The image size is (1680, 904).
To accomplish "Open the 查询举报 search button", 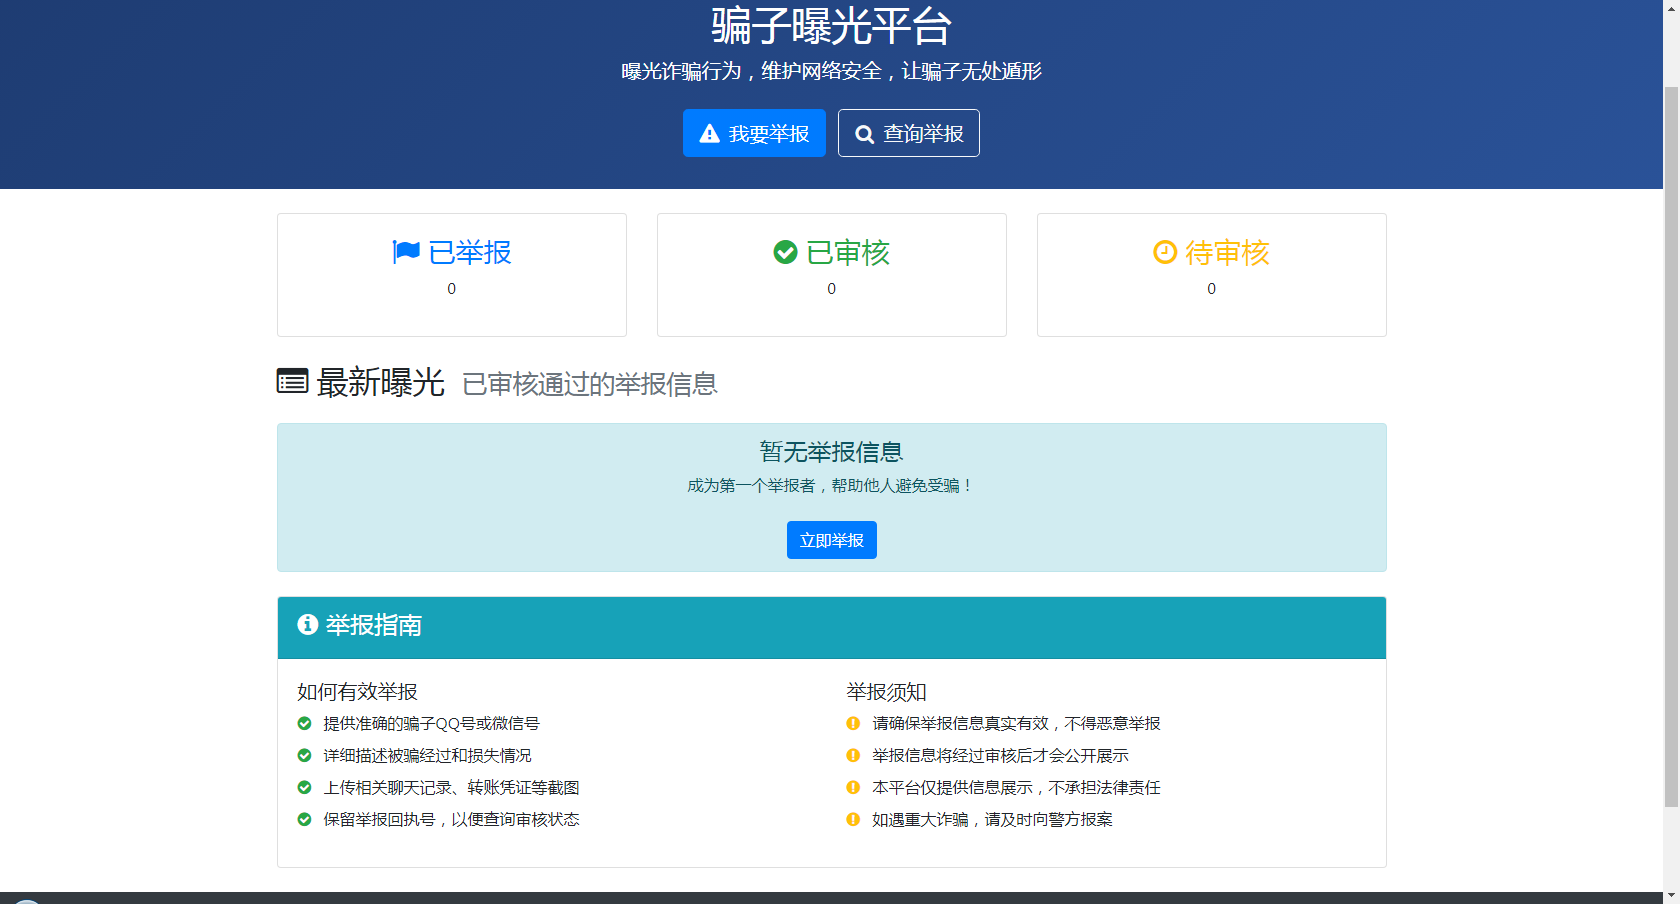I will click(x=908, y=133).
